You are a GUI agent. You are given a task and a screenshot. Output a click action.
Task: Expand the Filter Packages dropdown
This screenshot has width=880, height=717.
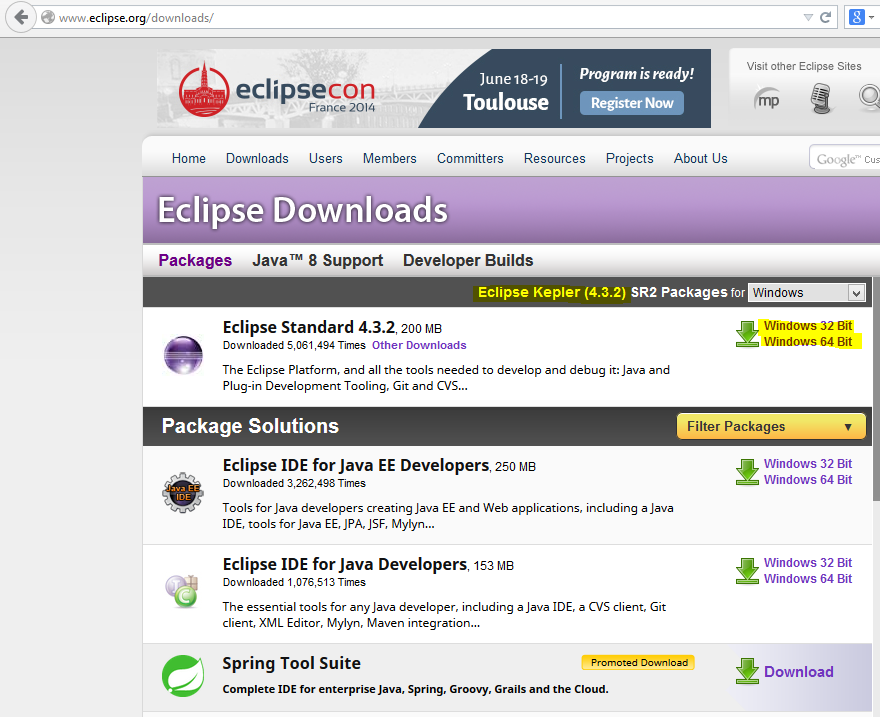(x=771, y=426)
